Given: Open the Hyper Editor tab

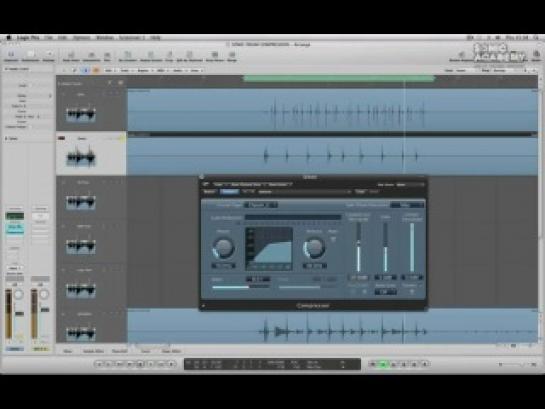Looking at the screenshot, I should pyautogui.click(x=171, y=351).
